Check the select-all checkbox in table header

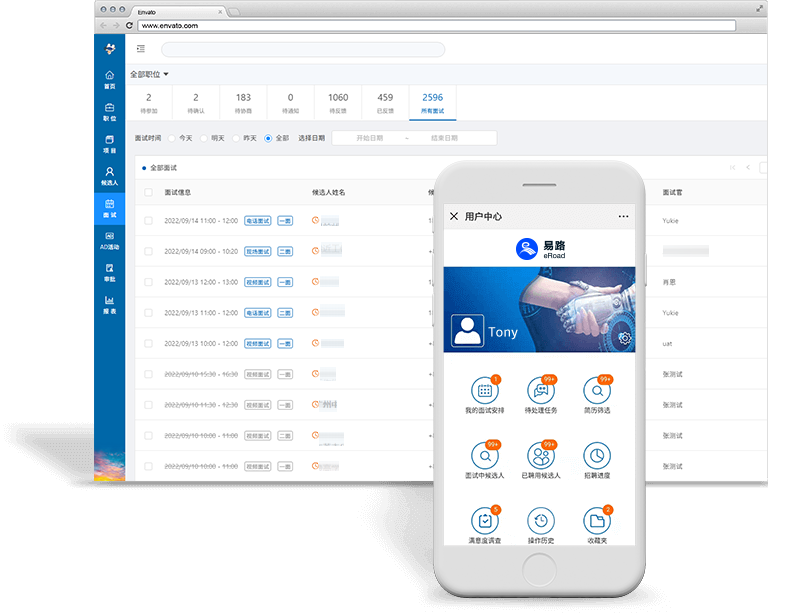point(148,192)
